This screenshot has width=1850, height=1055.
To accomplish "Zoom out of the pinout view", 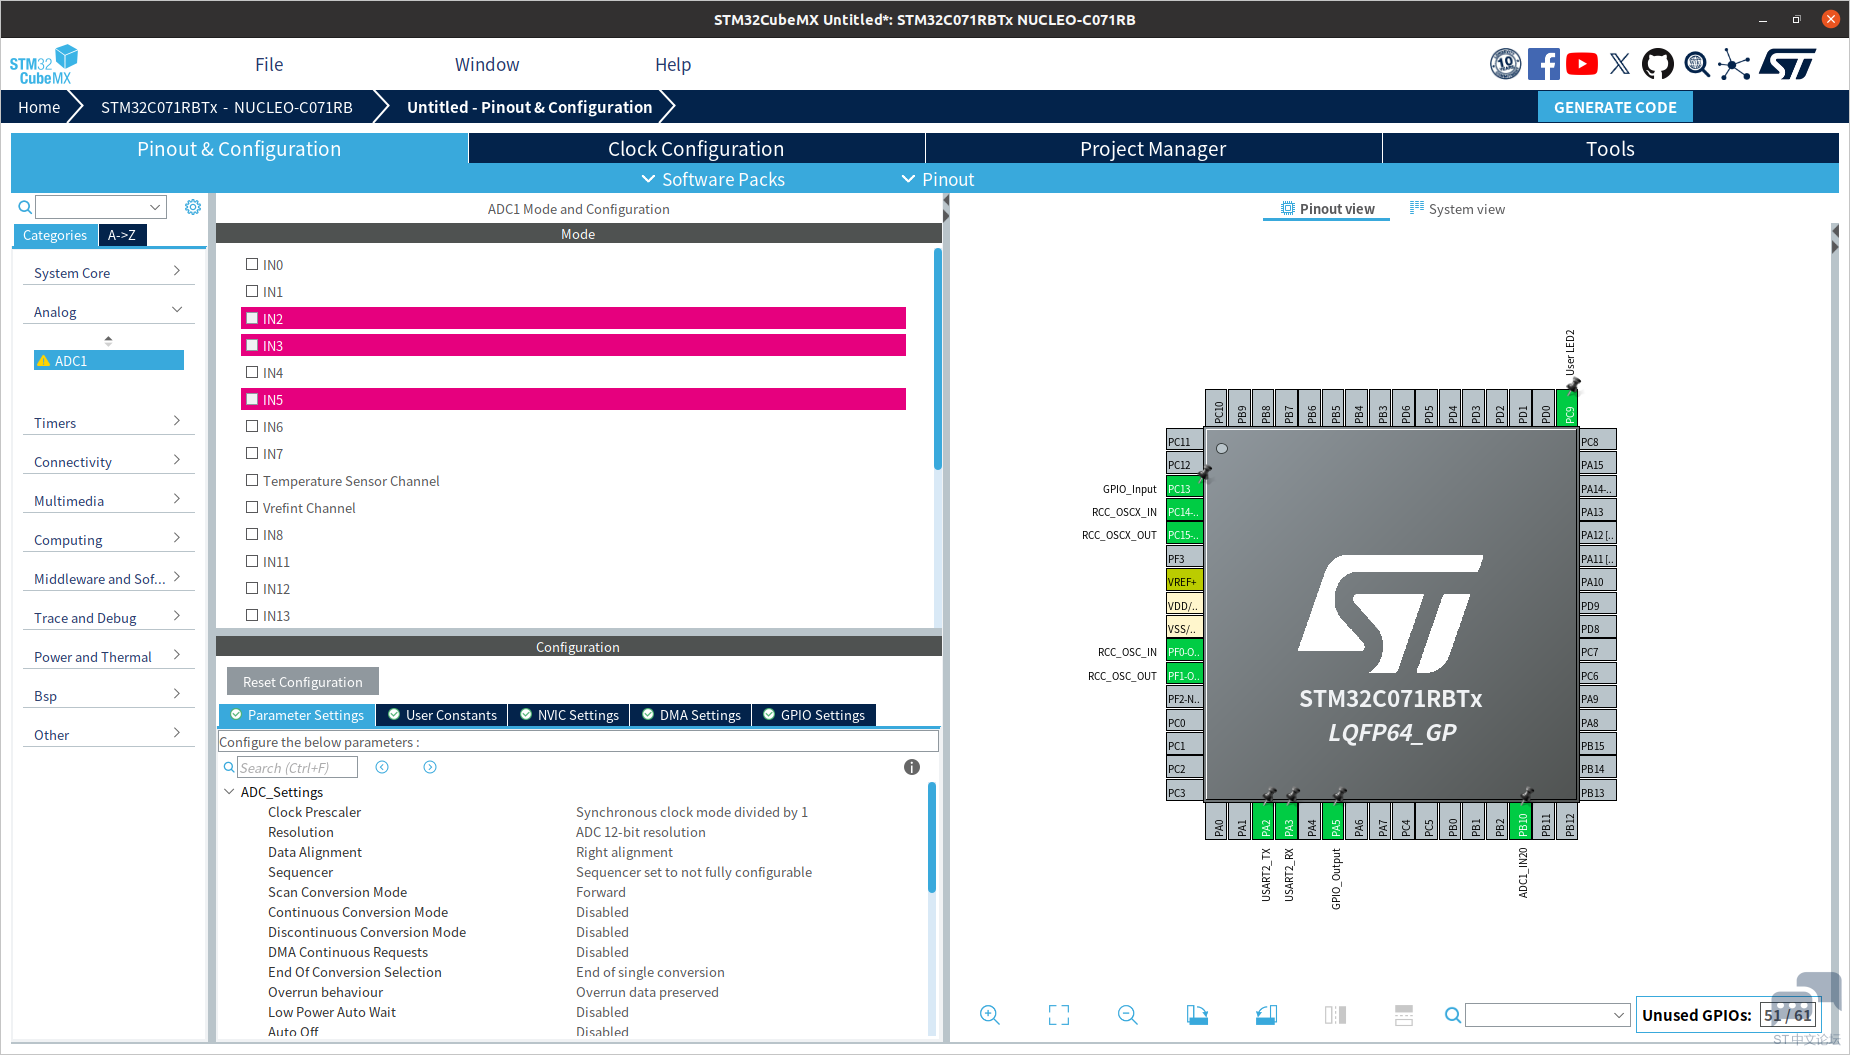I will 1128,1015.
